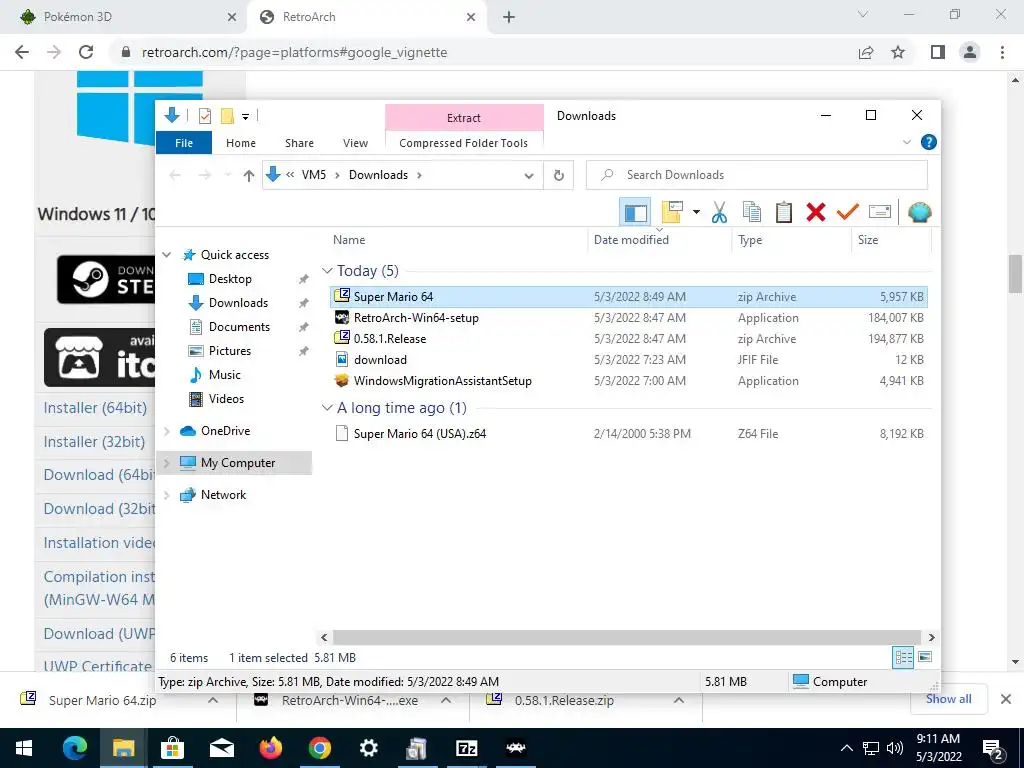The width and height of the screenshot is (1024, 768).
Task: Expand the Network tree node
Action: coord(167,495)
